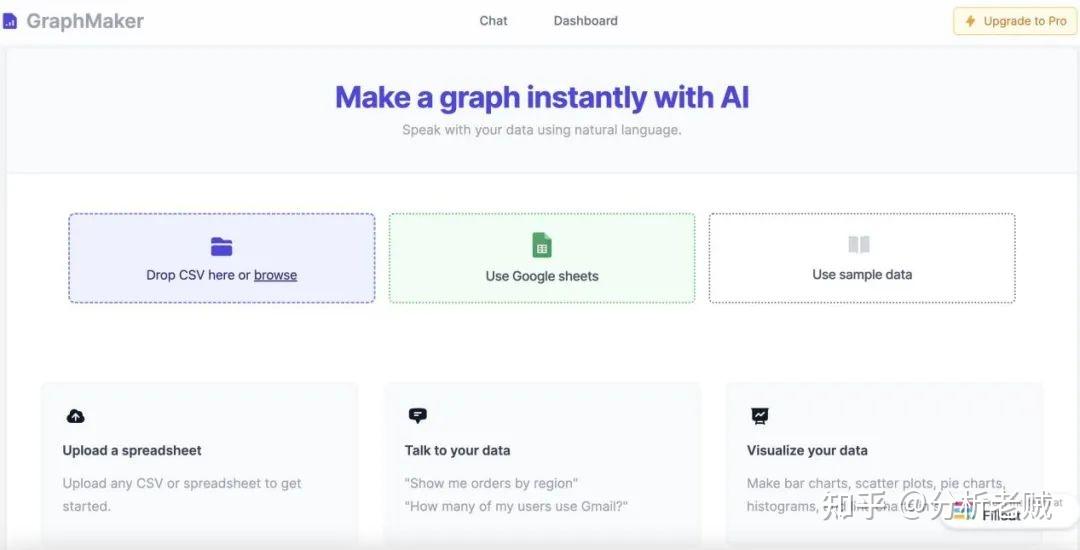Select the Drop CSV here area
The height and width of the screenshot is (550, 1080).
click(x=222, y=258)
